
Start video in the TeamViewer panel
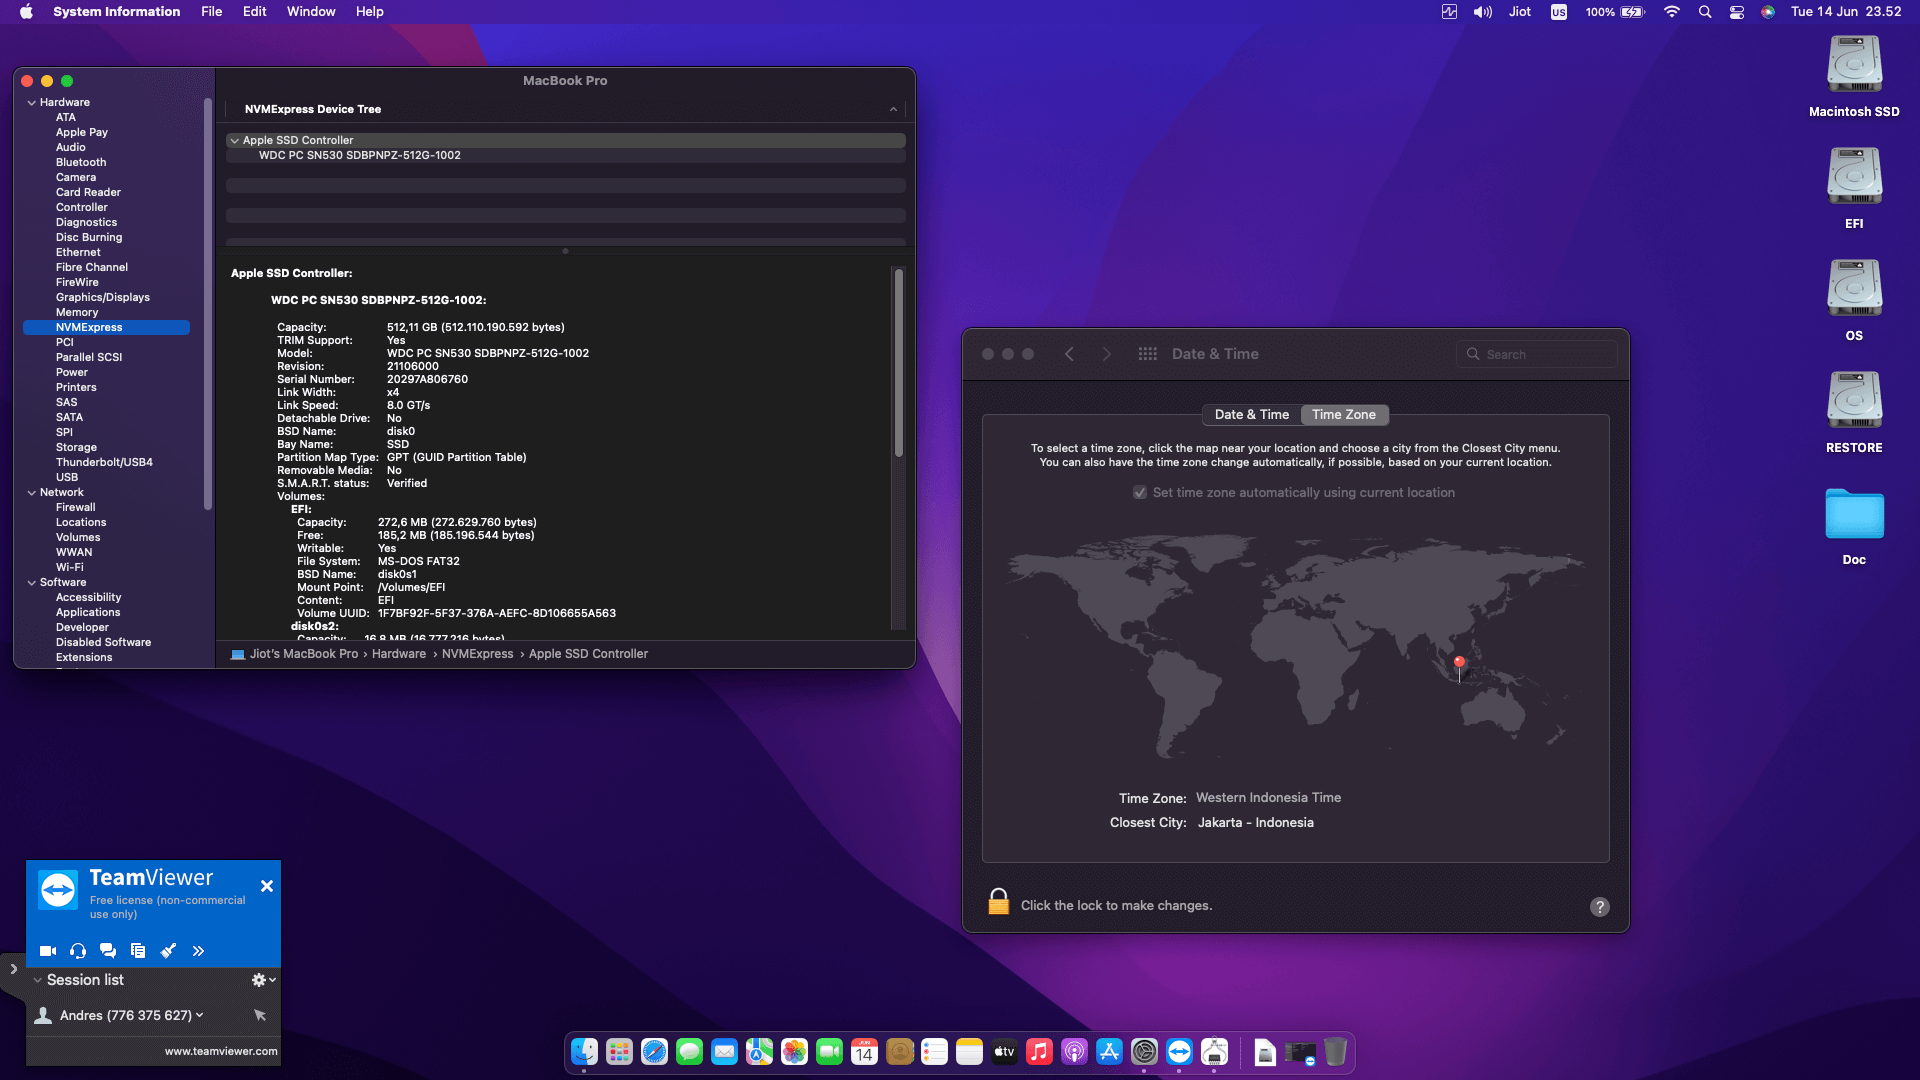tap(47, 951)
